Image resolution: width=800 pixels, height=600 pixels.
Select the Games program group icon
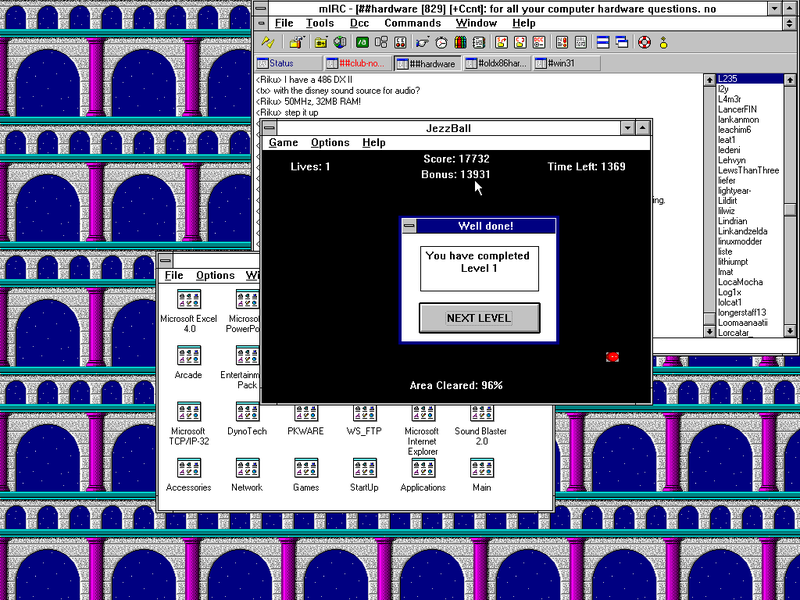(306, 468)
